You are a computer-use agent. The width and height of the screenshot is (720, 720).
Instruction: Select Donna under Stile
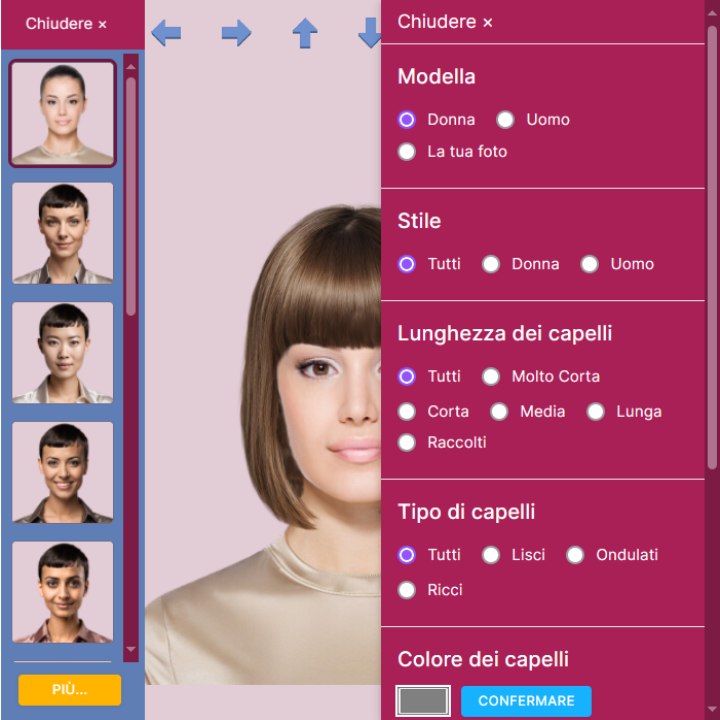491,264
